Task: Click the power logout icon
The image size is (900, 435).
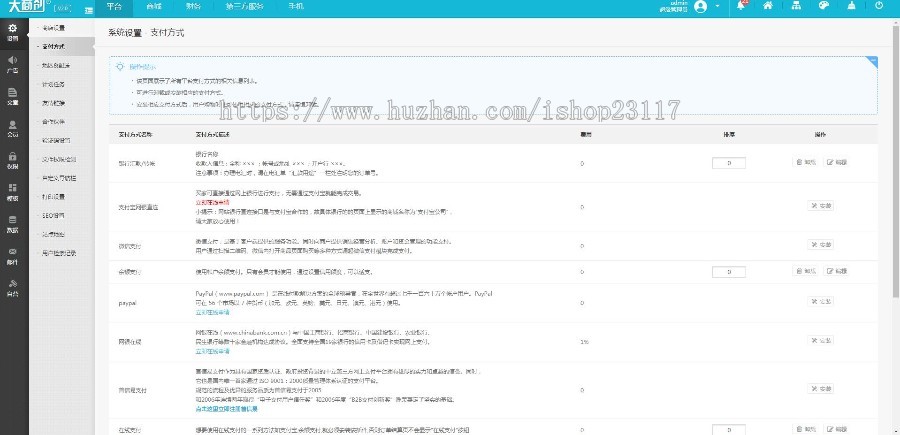Action: coord(879,6)
